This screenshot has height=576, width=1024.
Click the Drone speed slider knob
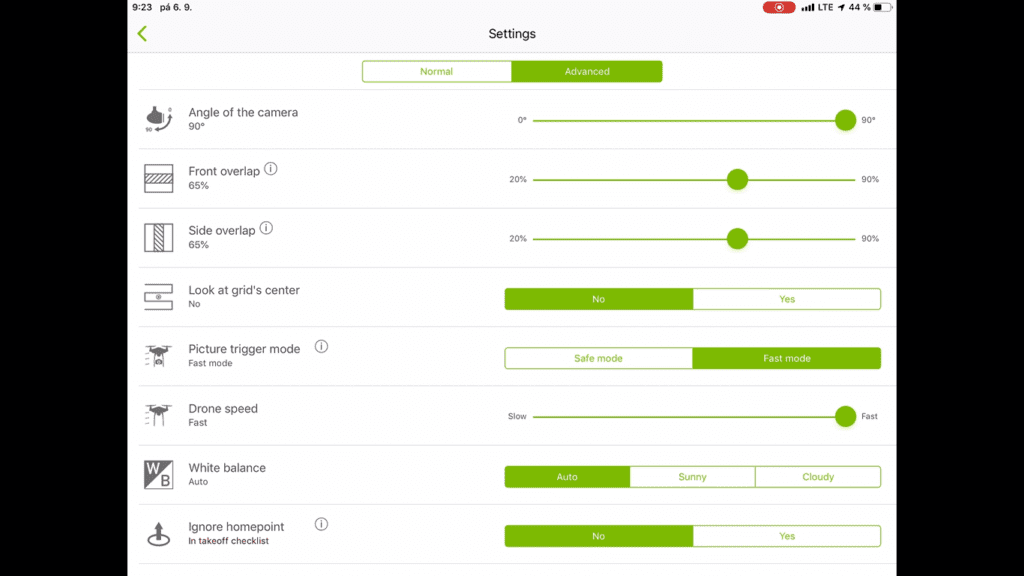coord(845,417)
